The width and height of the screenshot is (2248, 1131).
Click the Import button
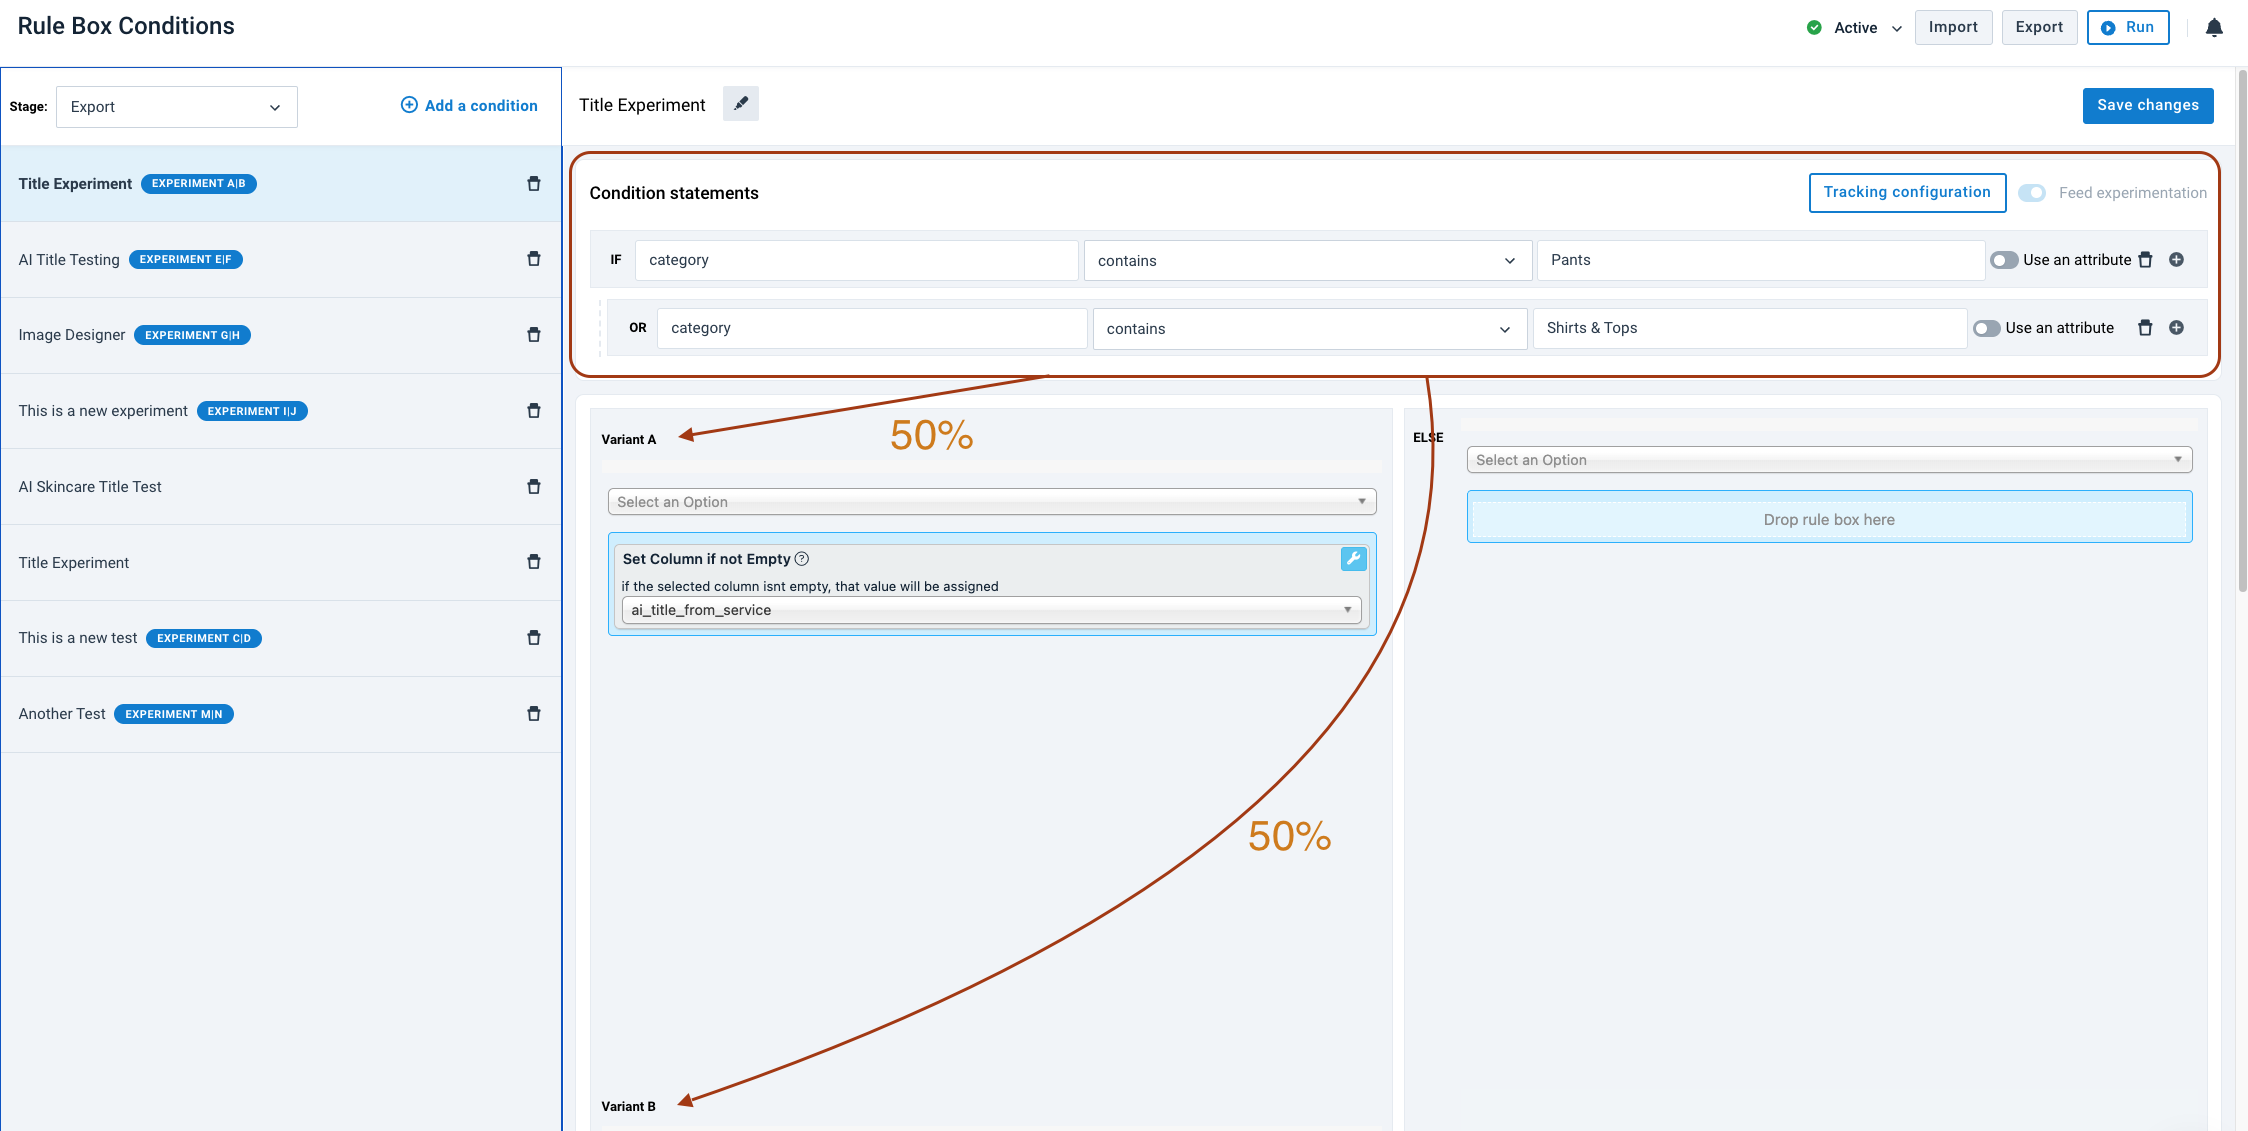point(1953,28)
